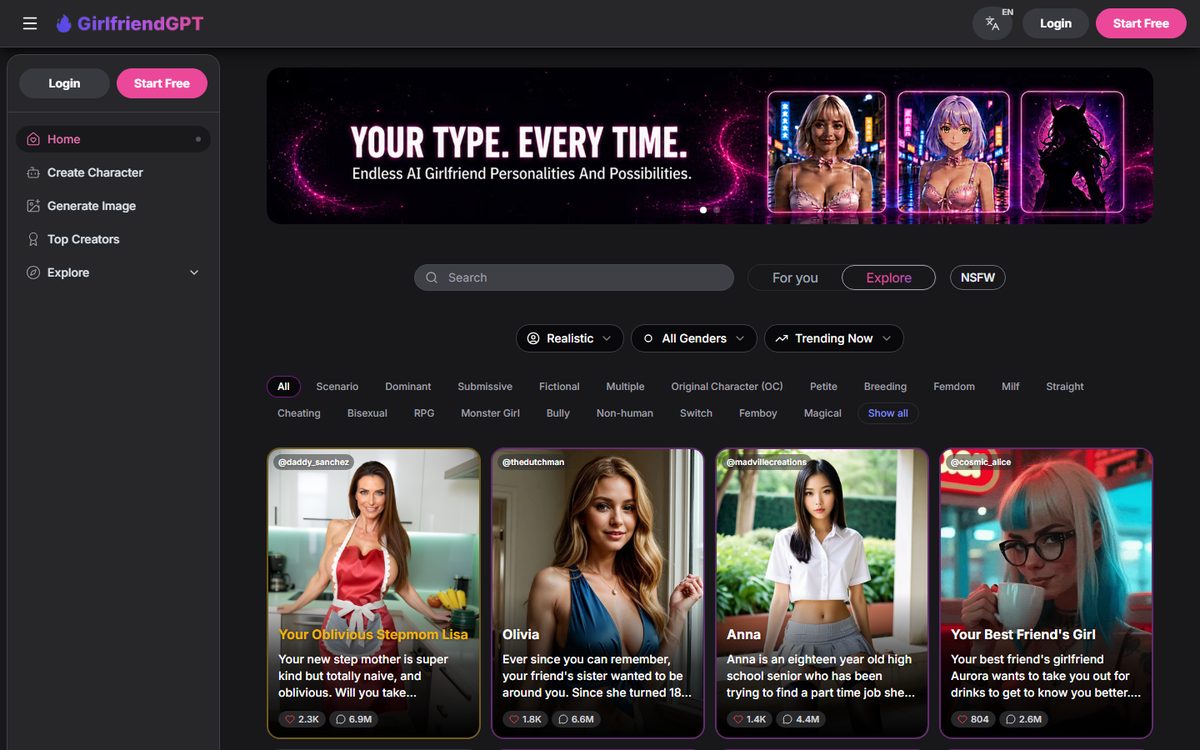Click heart likes 1.8K on Olivia card
The height and width of the screenshot is (750, 1200).
(x=525, y=719)
